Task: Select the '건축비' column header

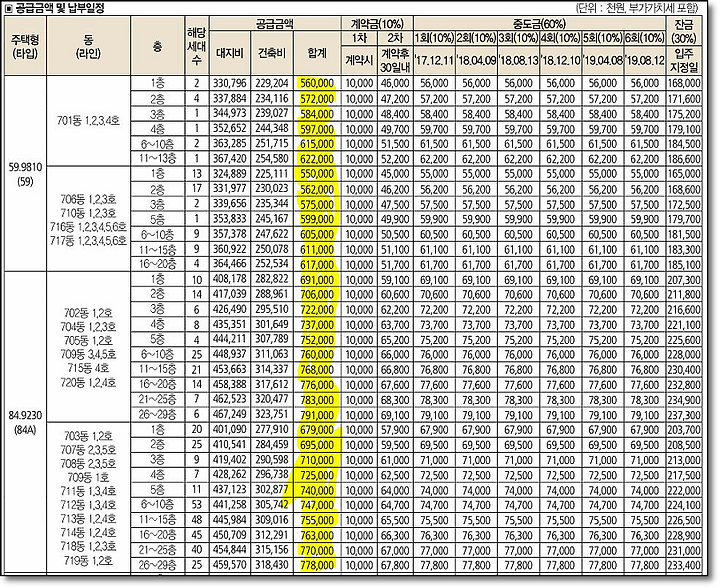Action: point(272,53)
